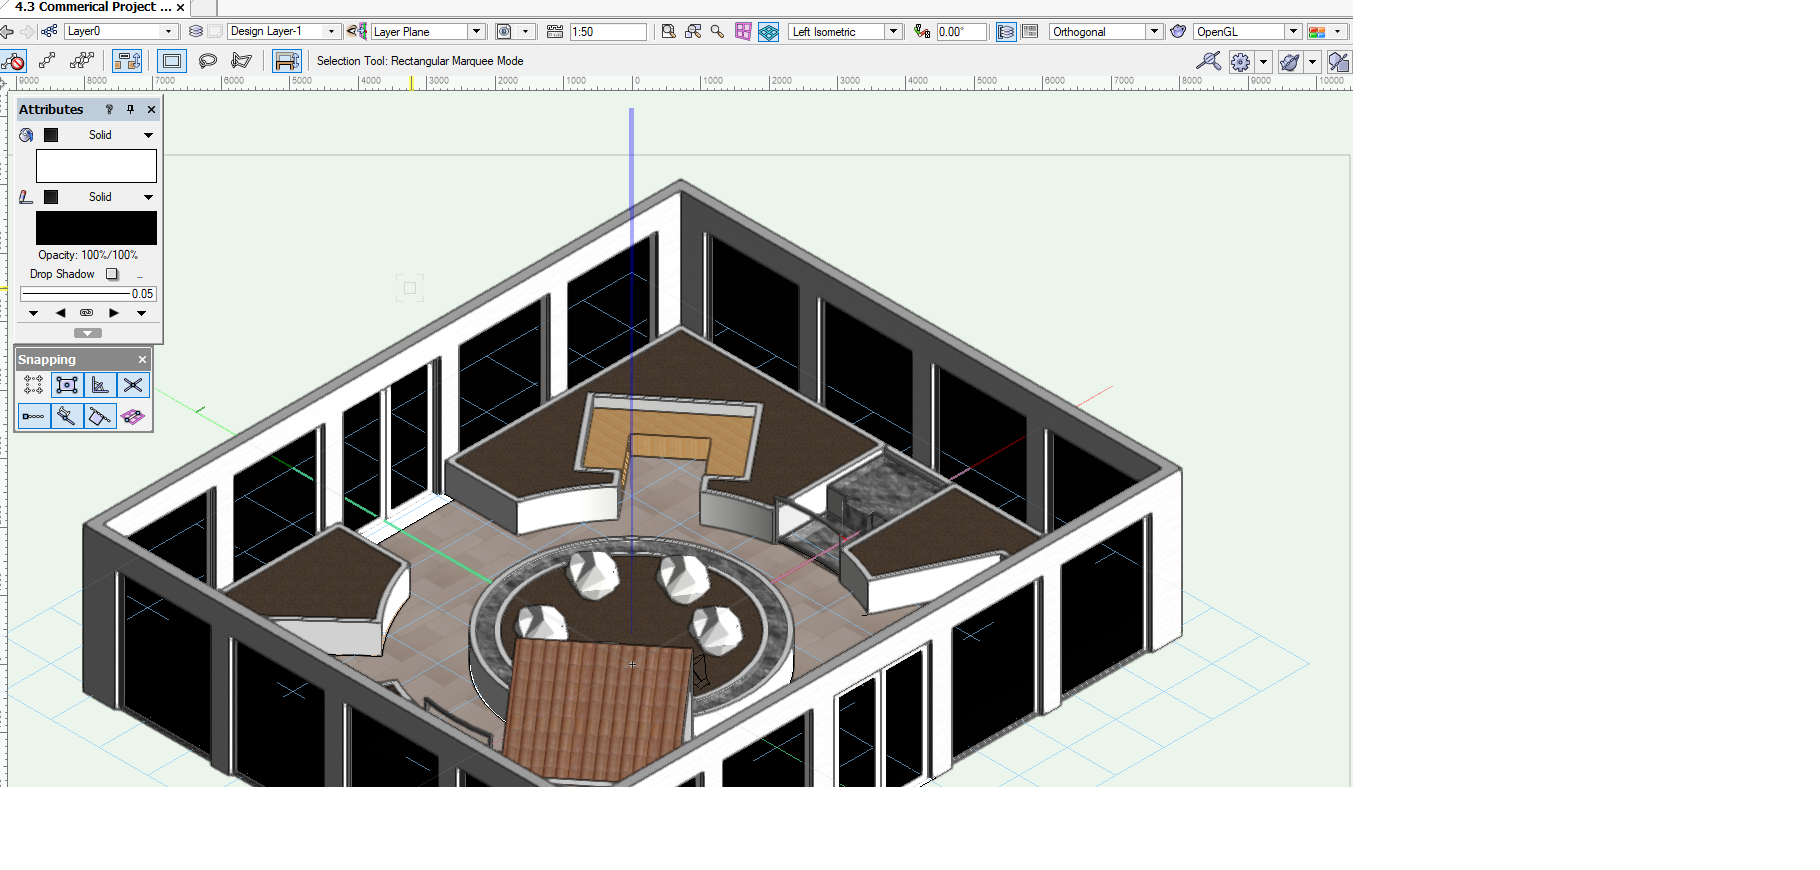Click the white fill color swatch

click(x=96, y=166)
